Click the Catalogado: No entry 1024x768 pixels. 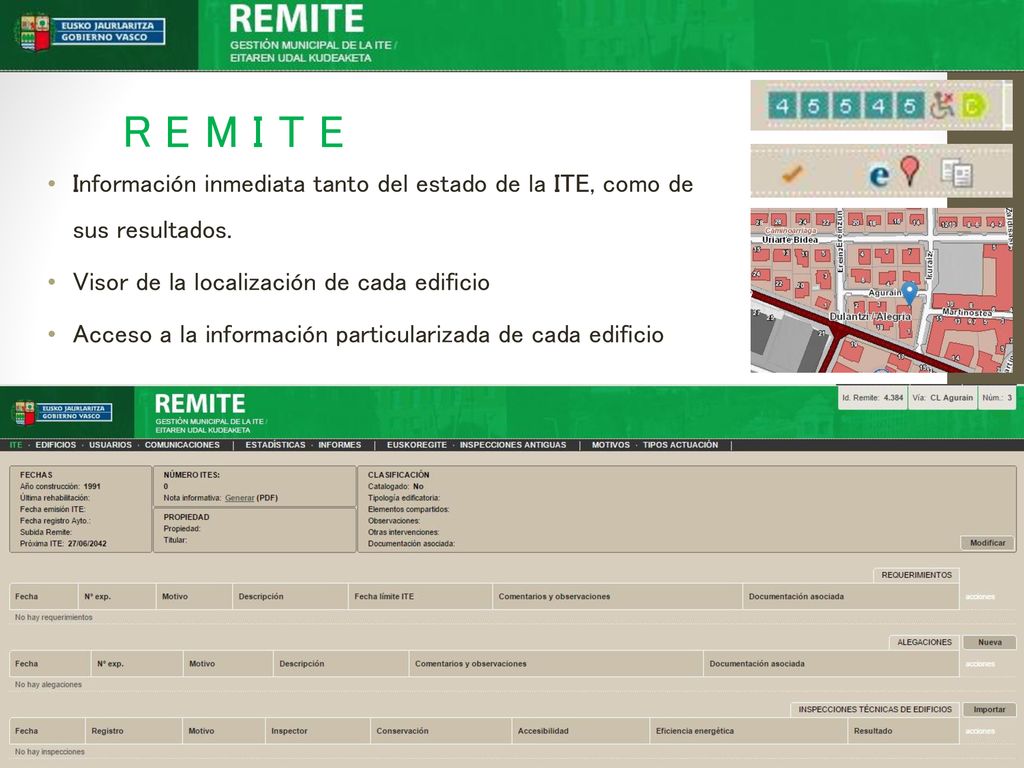click(x=396, y=487)
